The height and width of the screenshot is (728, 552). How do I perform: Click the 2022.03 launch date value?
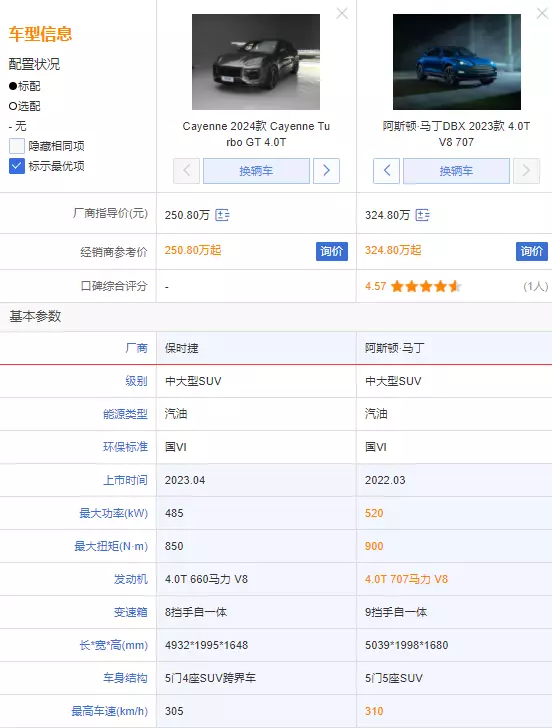385,480
